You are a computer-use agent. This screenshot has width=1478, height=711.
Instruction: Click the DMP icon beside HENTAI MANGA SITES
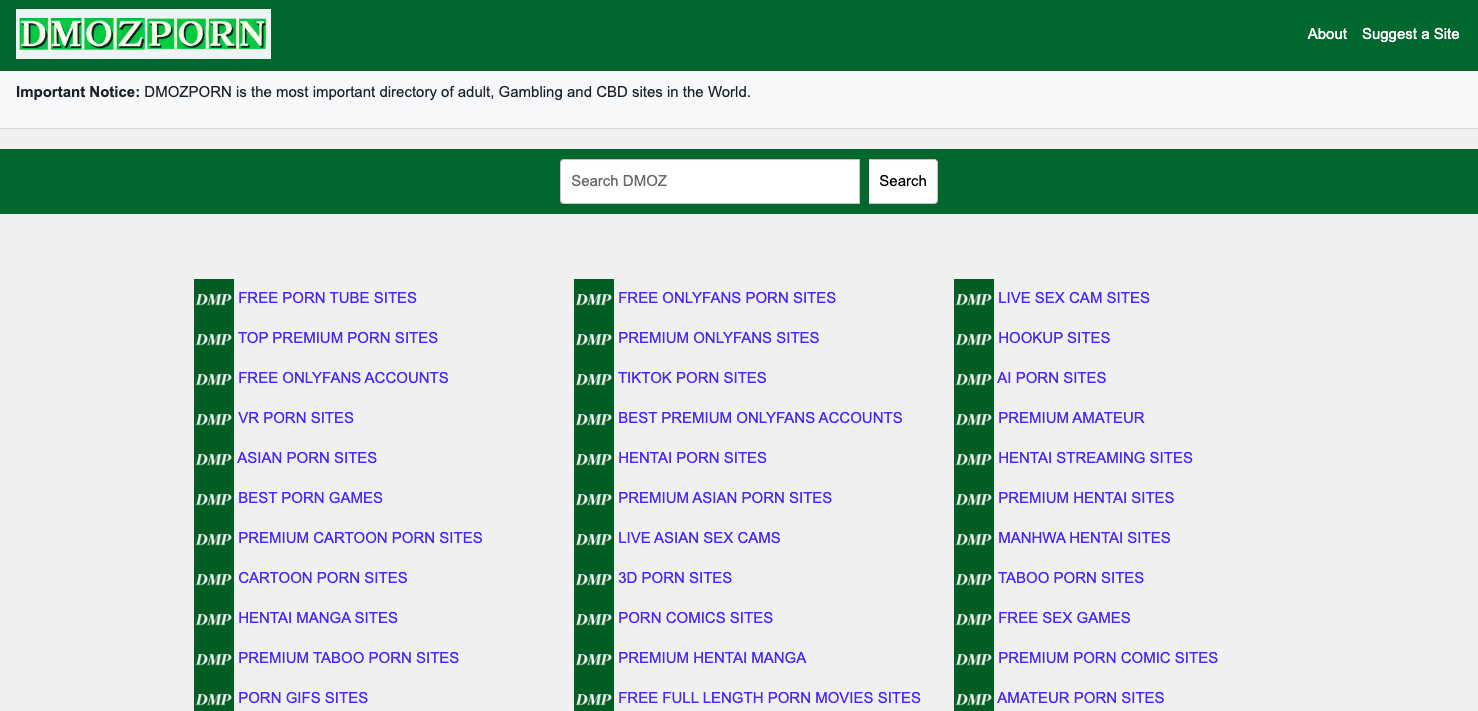[x=213, y=618]
